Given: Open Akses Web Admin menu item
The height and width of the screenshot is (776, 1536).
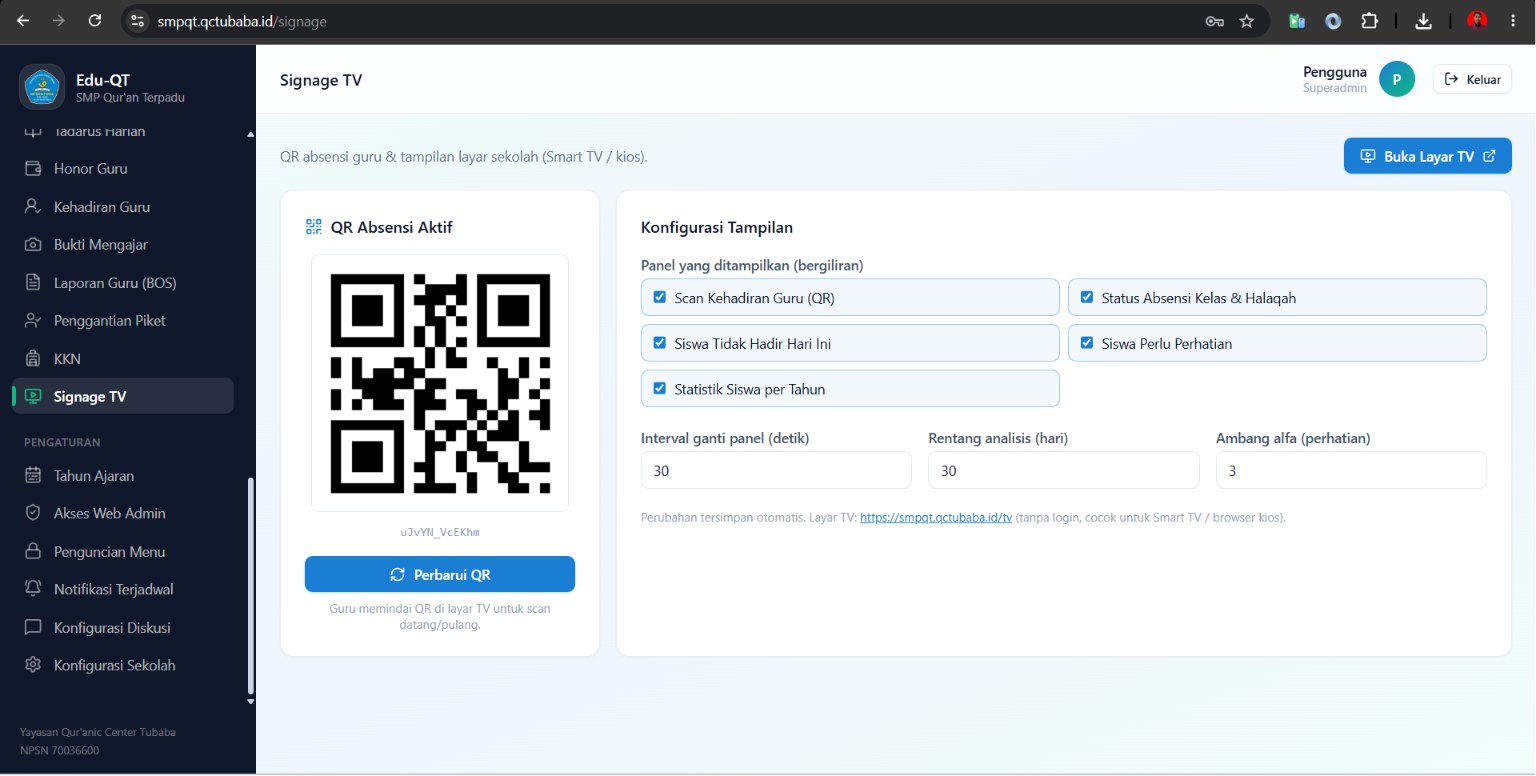Looking at the screenshot, I should [122, 513].
